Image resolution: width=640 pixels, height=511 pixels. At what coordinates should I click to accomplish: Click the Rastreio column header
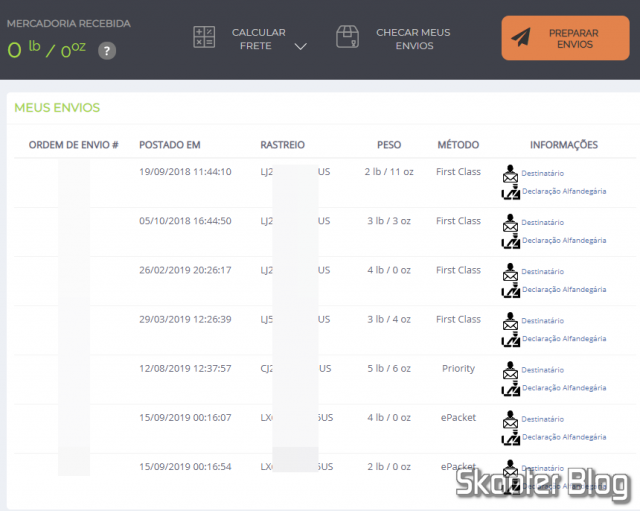click(282, 145)
